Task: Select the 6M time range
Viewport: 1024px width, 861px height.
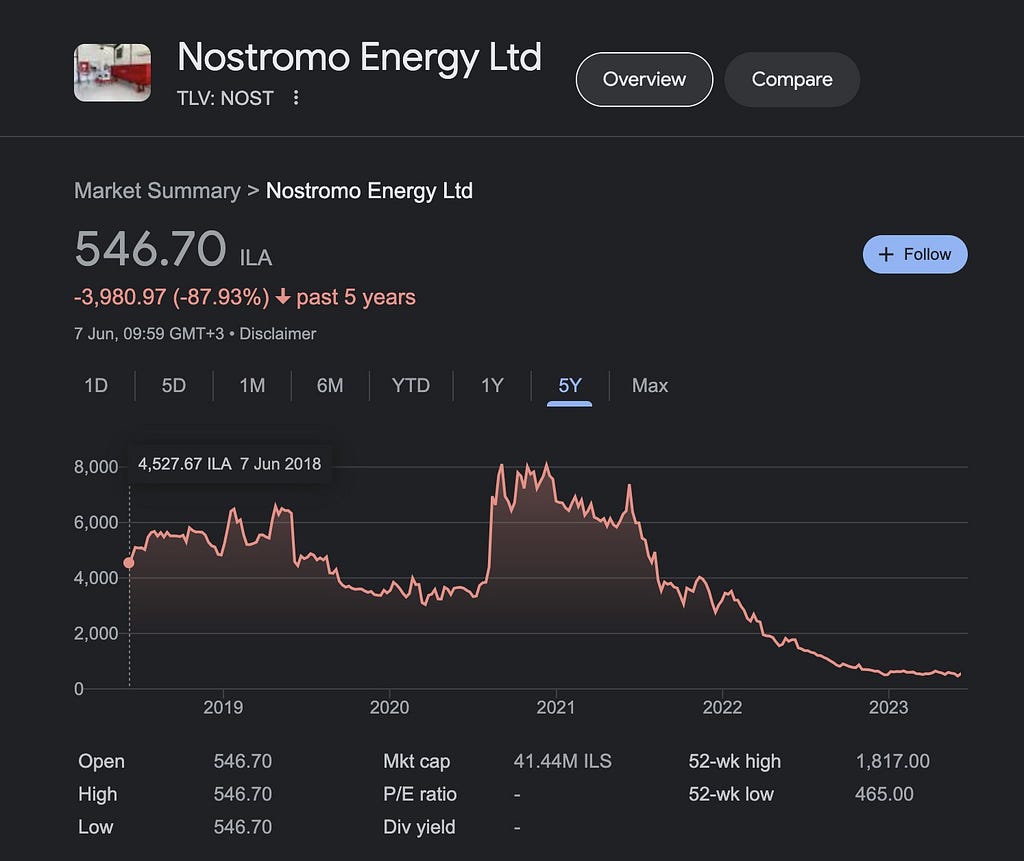Action: (x=330, y=385)
